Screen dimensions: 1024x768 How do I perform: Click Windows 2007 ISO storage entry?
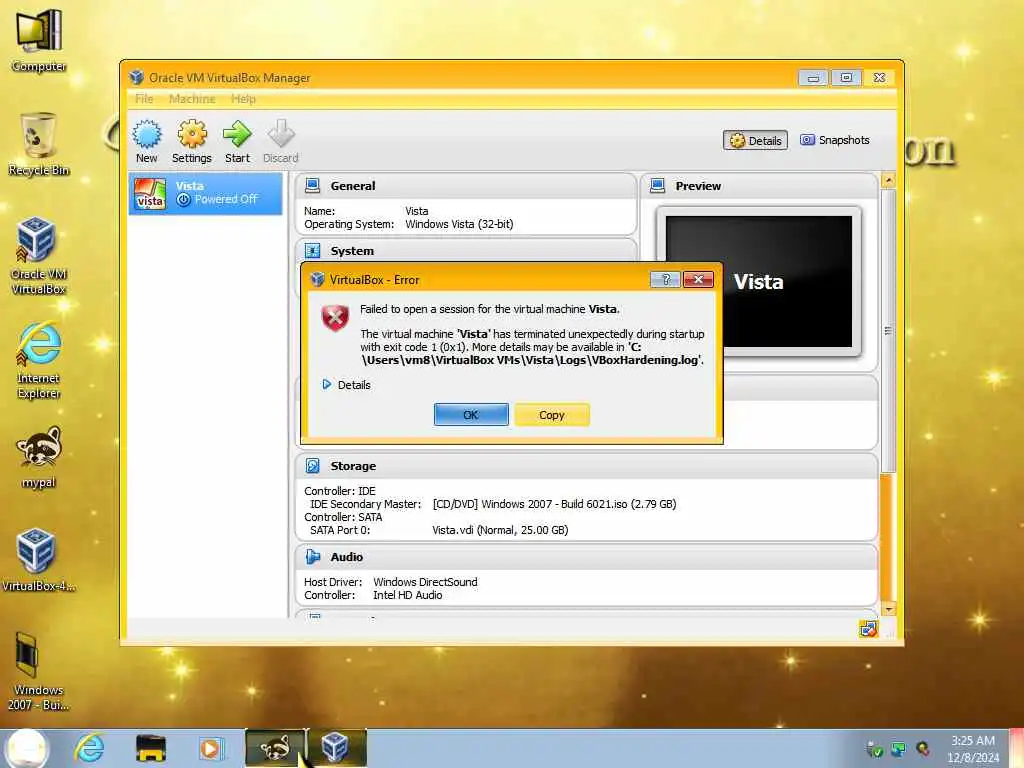[554, 504]
